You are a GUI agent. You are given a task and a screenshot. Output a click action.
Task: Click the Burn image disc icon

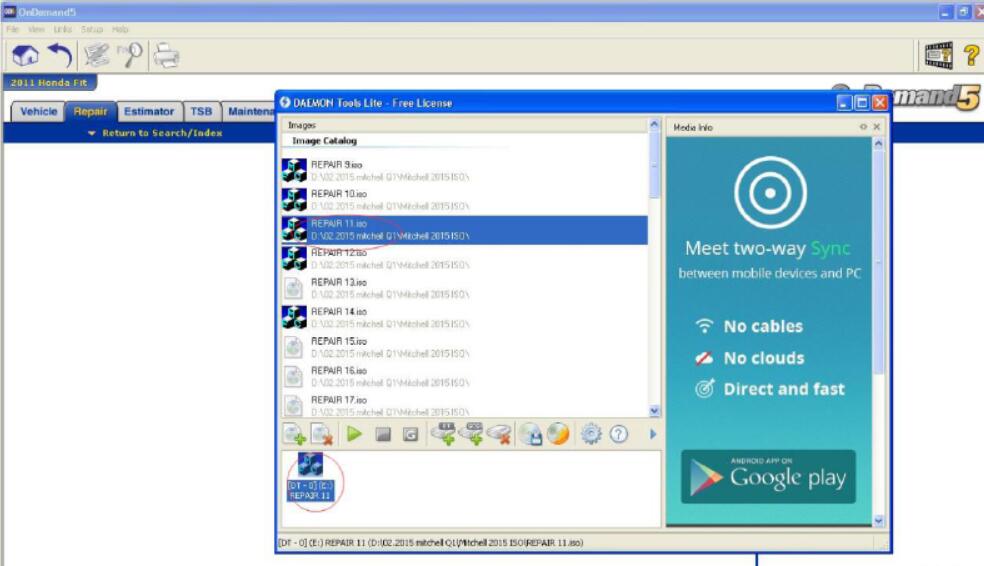click(558, 434)
